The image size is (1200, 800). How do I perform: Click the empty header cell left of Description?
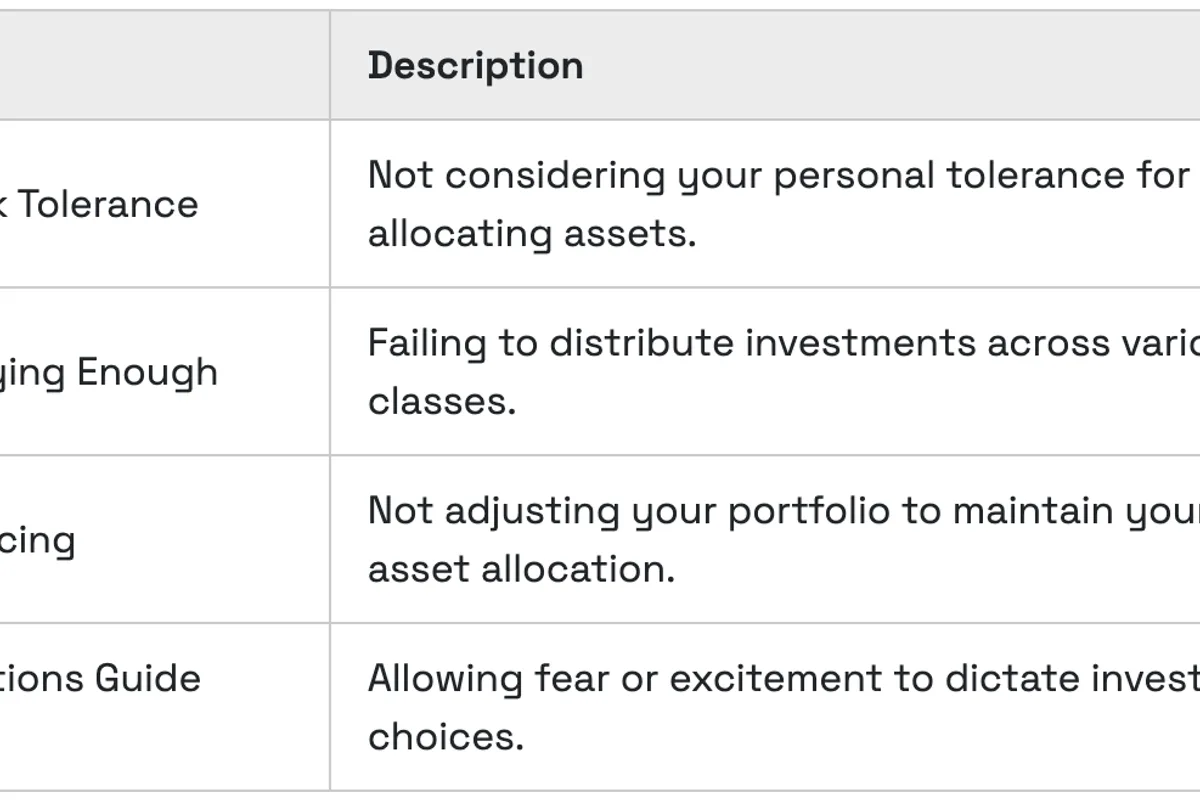point(164,66)
